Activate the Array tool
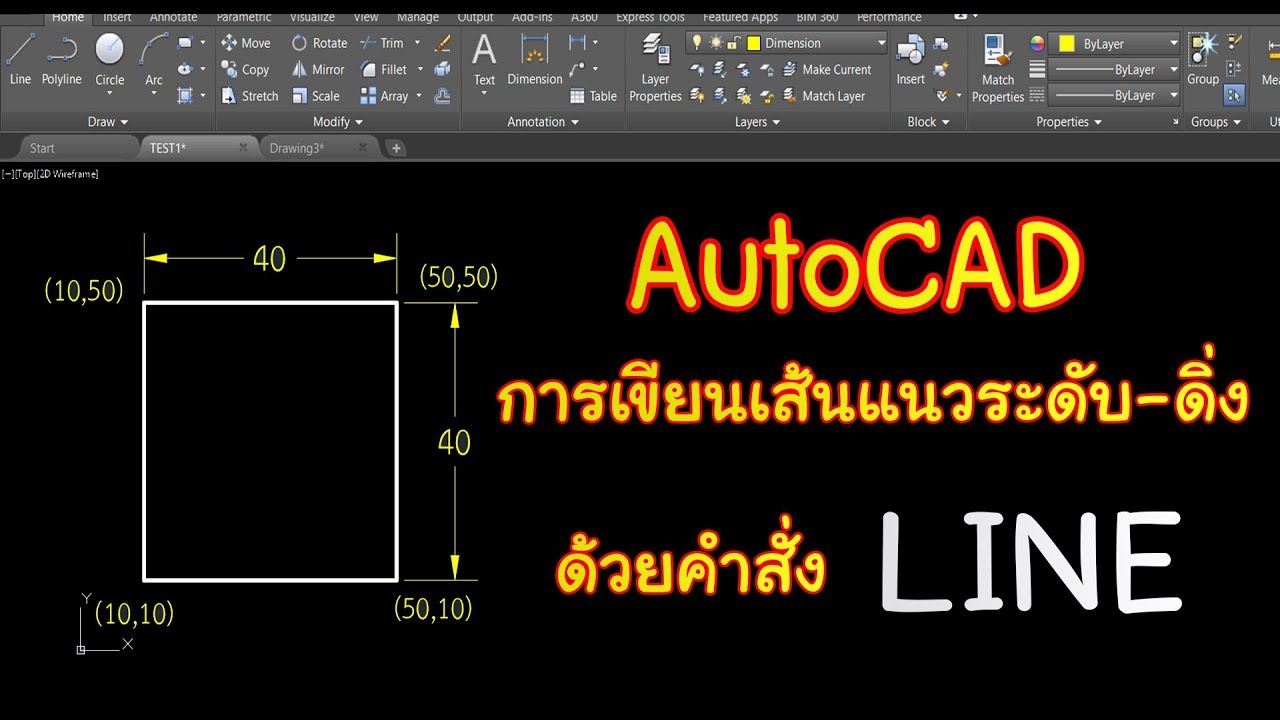 coord(384,96)
